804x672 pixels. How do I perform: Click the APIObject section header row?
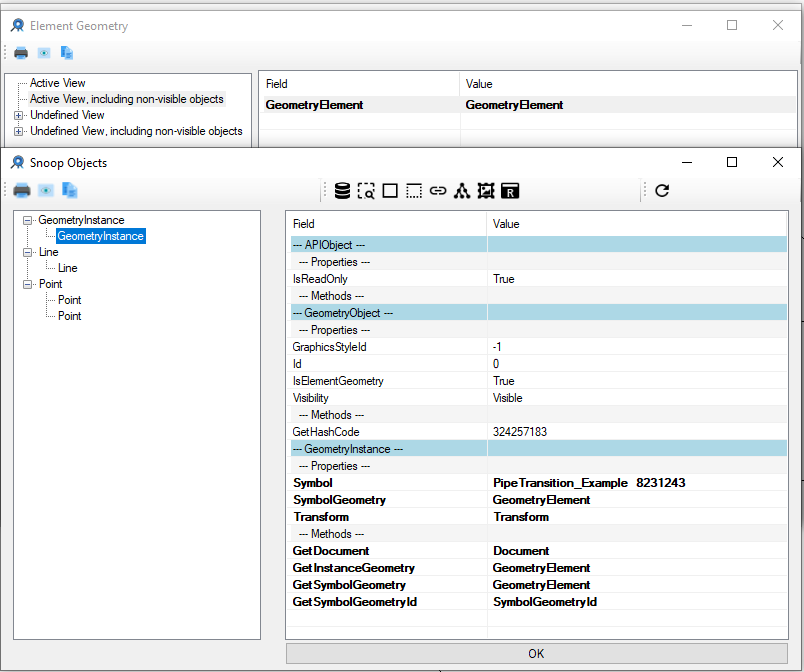coord(539,245)
